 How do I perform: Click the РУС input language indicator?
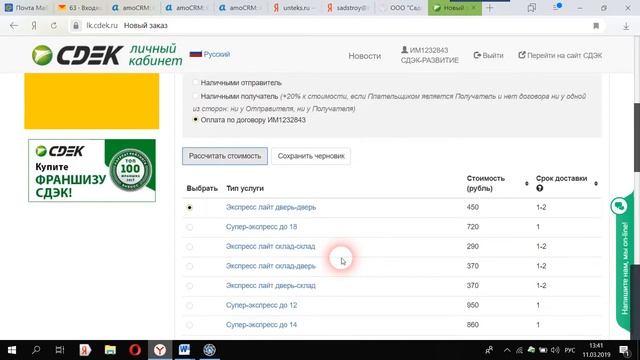pos(570,350)
